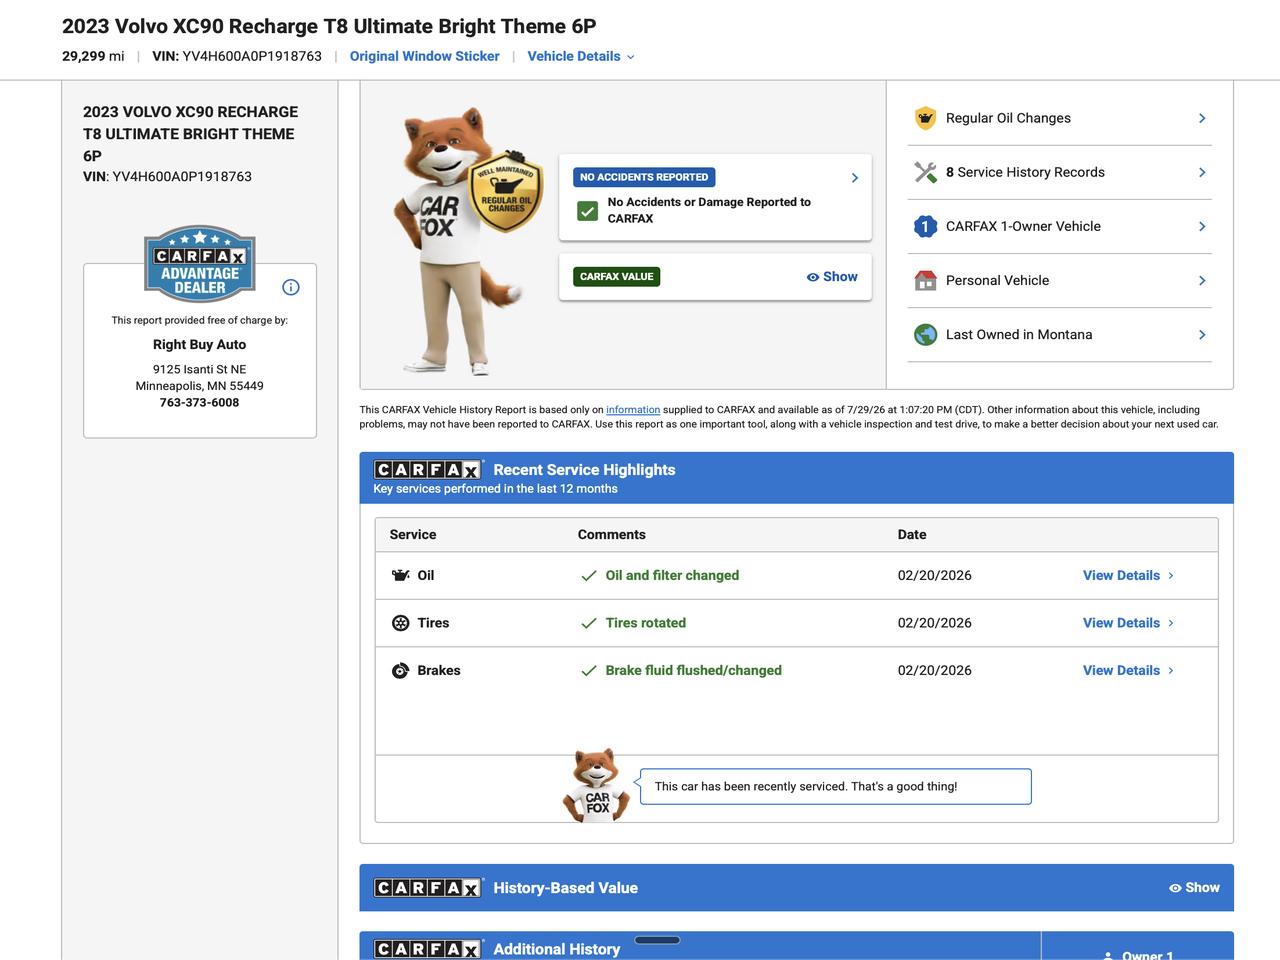The image size is (1280, 960).
Task: Show the History-Based Value section
Action: 1194,887
